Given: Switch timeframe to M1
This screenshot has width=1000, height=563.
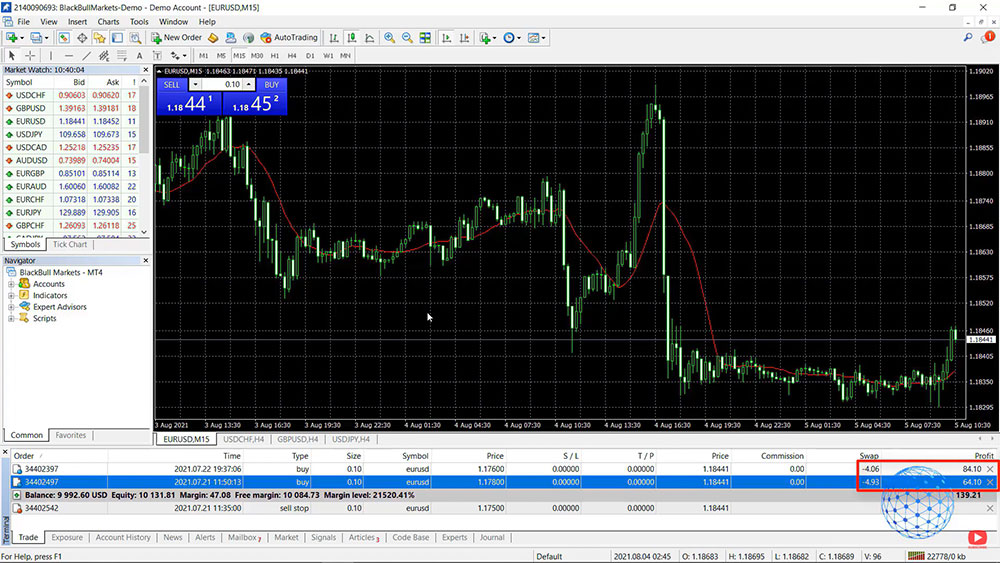Looking at the screenshot, I should pyautogui.click(x=203, y=55).
